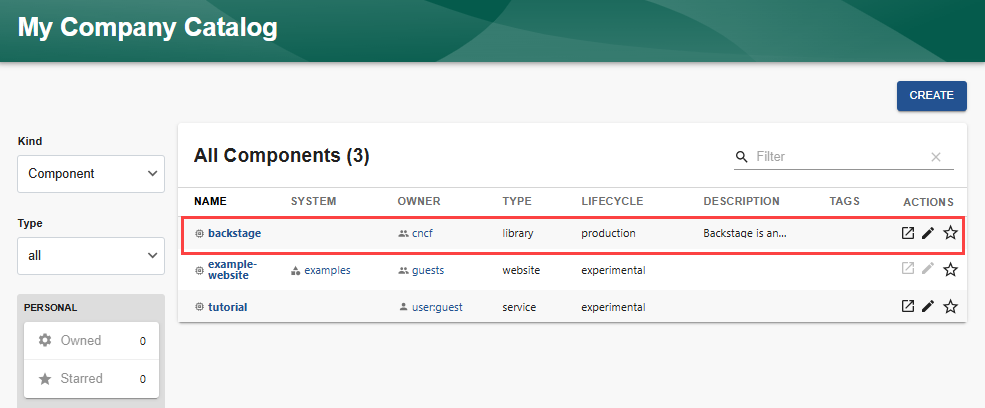
Task: Open the Kind dropdown
Action: pos(91,174)
